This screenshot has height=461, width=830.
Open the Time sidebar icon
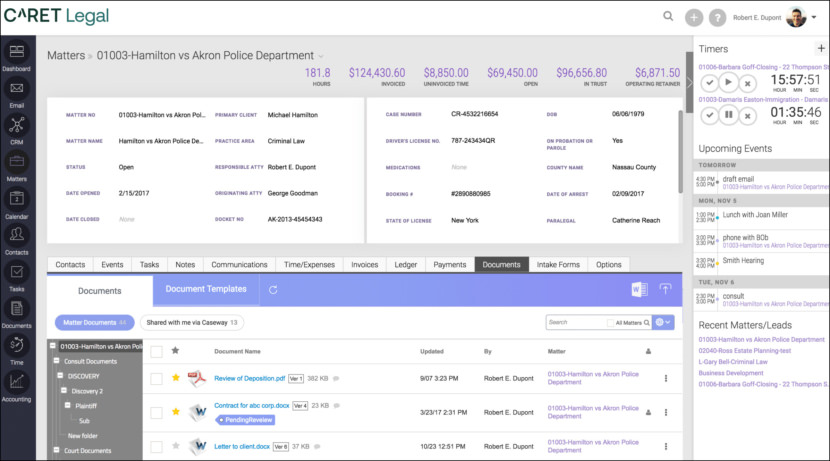[16, 345]
